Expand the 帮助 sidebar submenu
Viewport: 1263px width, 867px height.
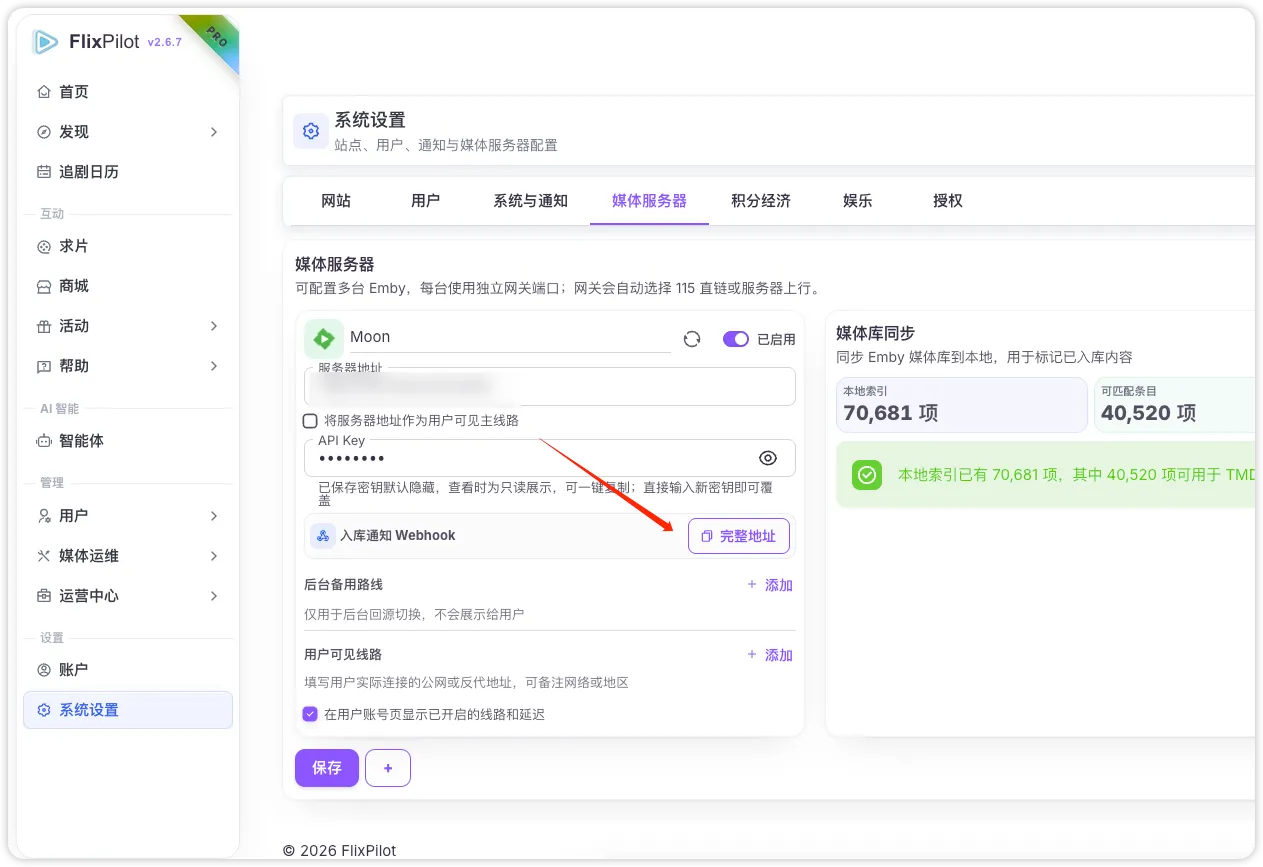click(x=214, y=366)
